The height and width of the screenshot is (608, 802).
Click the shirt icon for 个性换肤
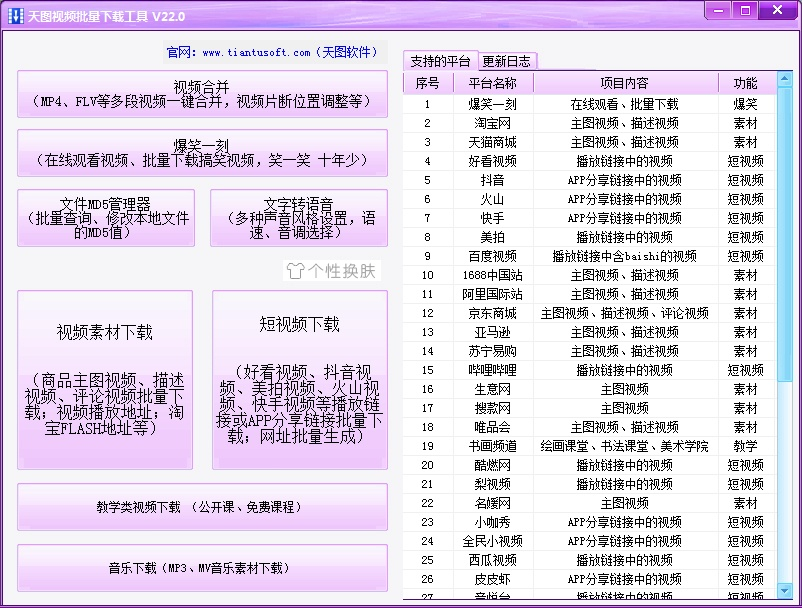click(x=295, y=271)
